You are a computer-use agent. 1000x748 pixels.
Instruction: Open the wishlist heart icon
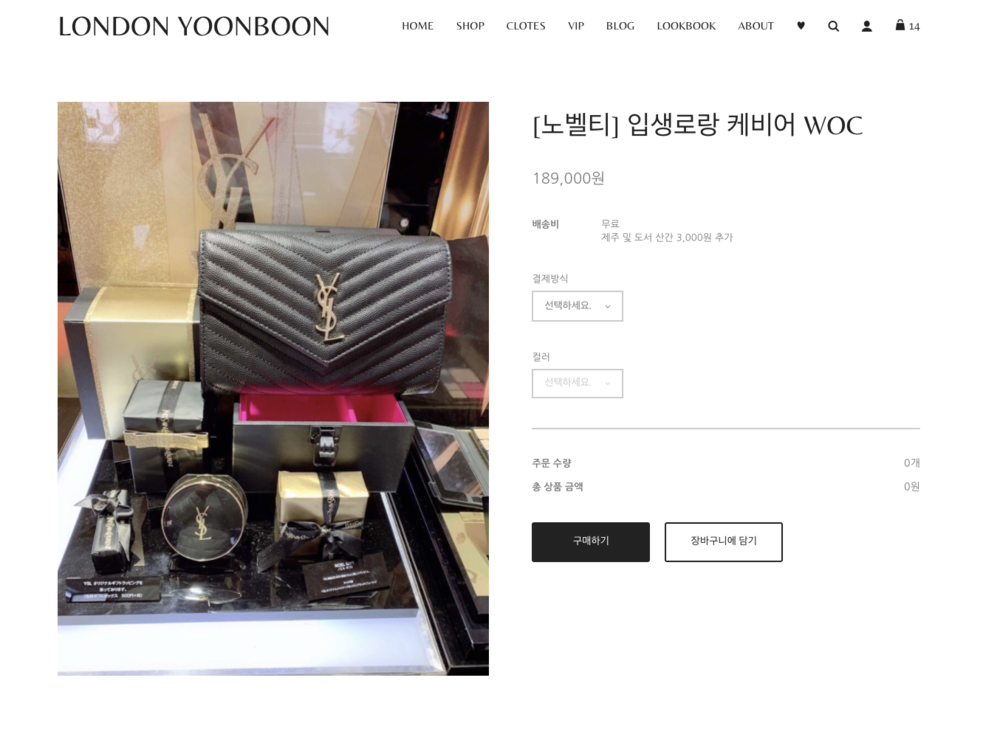click(801, 26)
